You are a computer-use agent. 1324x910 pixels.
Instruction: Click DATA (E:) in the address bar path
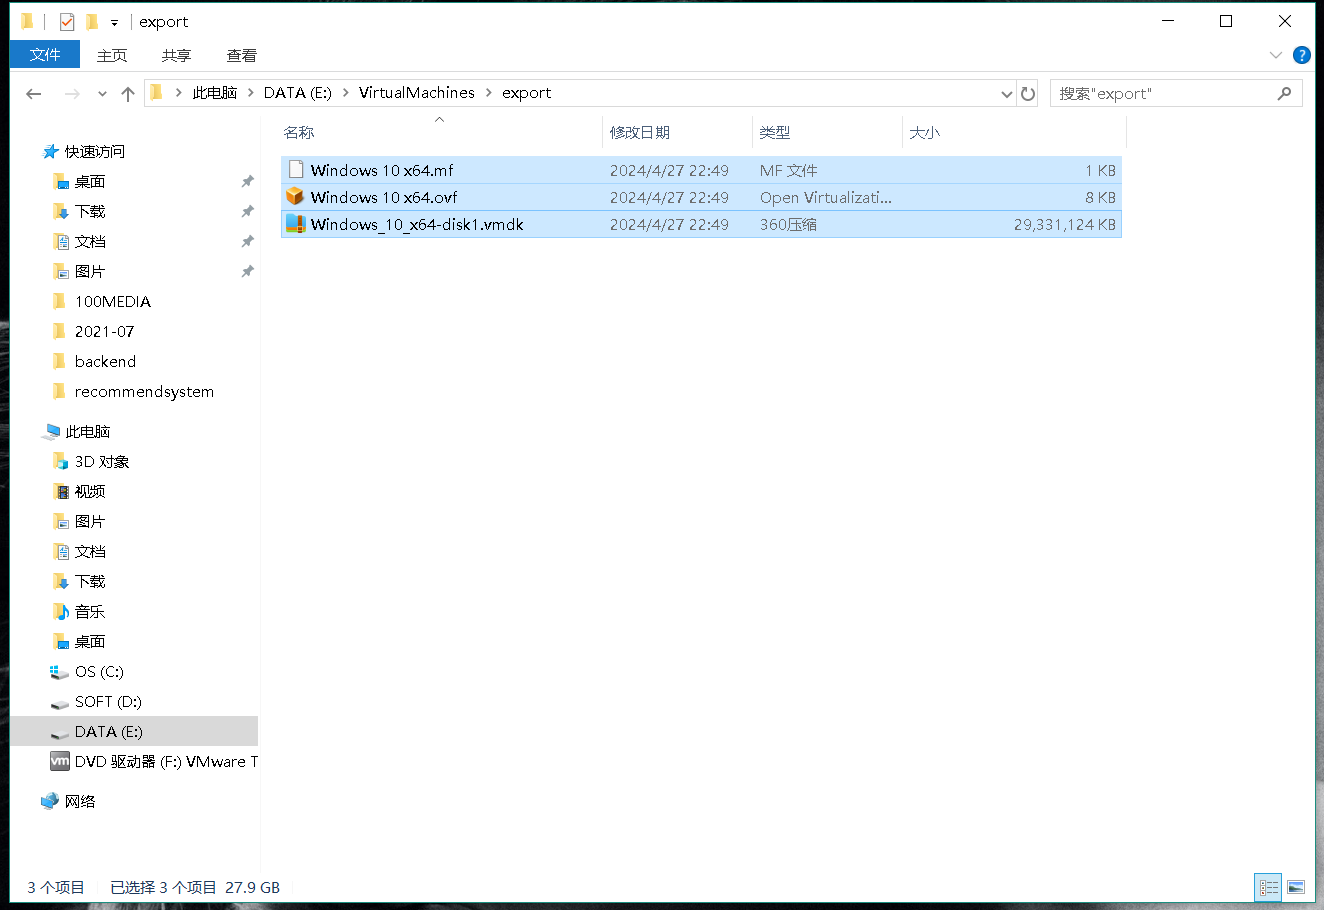297,93
